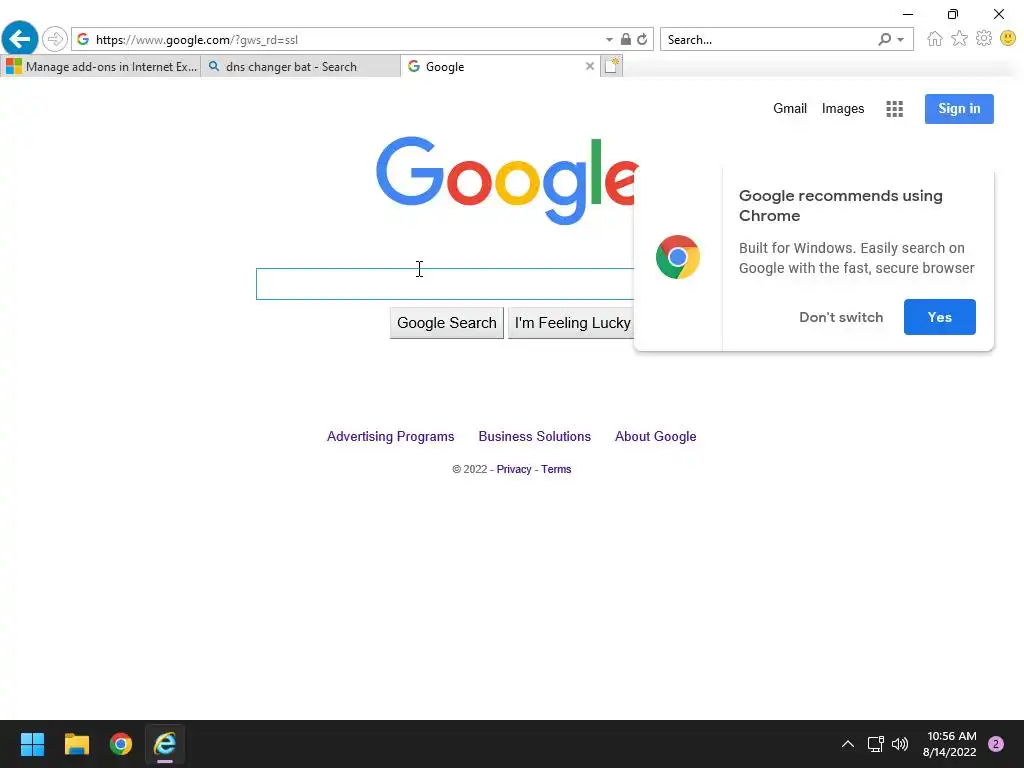This screenshot has width=1024, height=768.
Task: Open the taskbar clock and date
Action: (x=950, y=744)
